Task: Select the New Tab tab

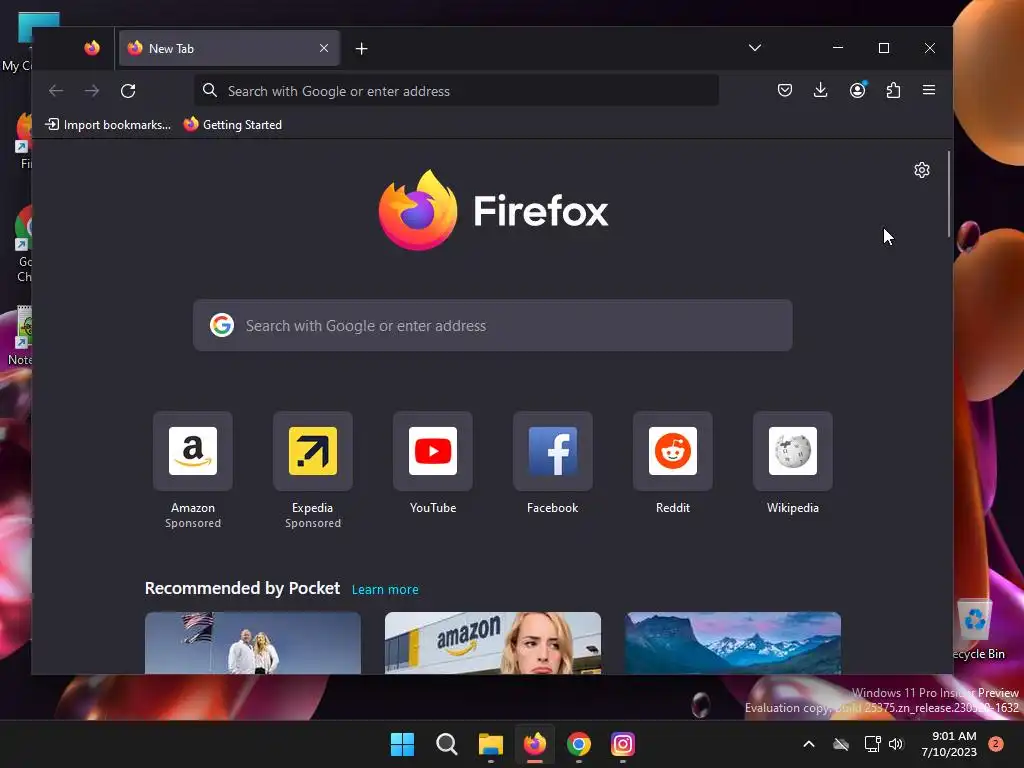Action: click(x=229, y=48)
